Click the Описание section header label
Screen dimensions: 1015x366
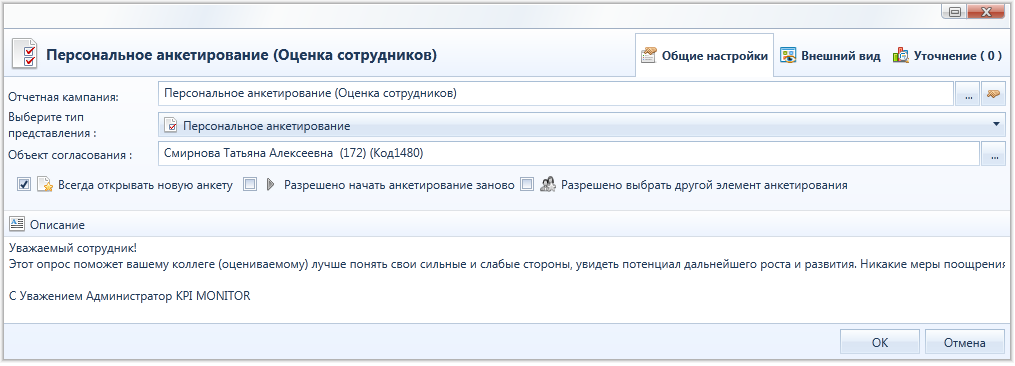click(x=57, y=225)
